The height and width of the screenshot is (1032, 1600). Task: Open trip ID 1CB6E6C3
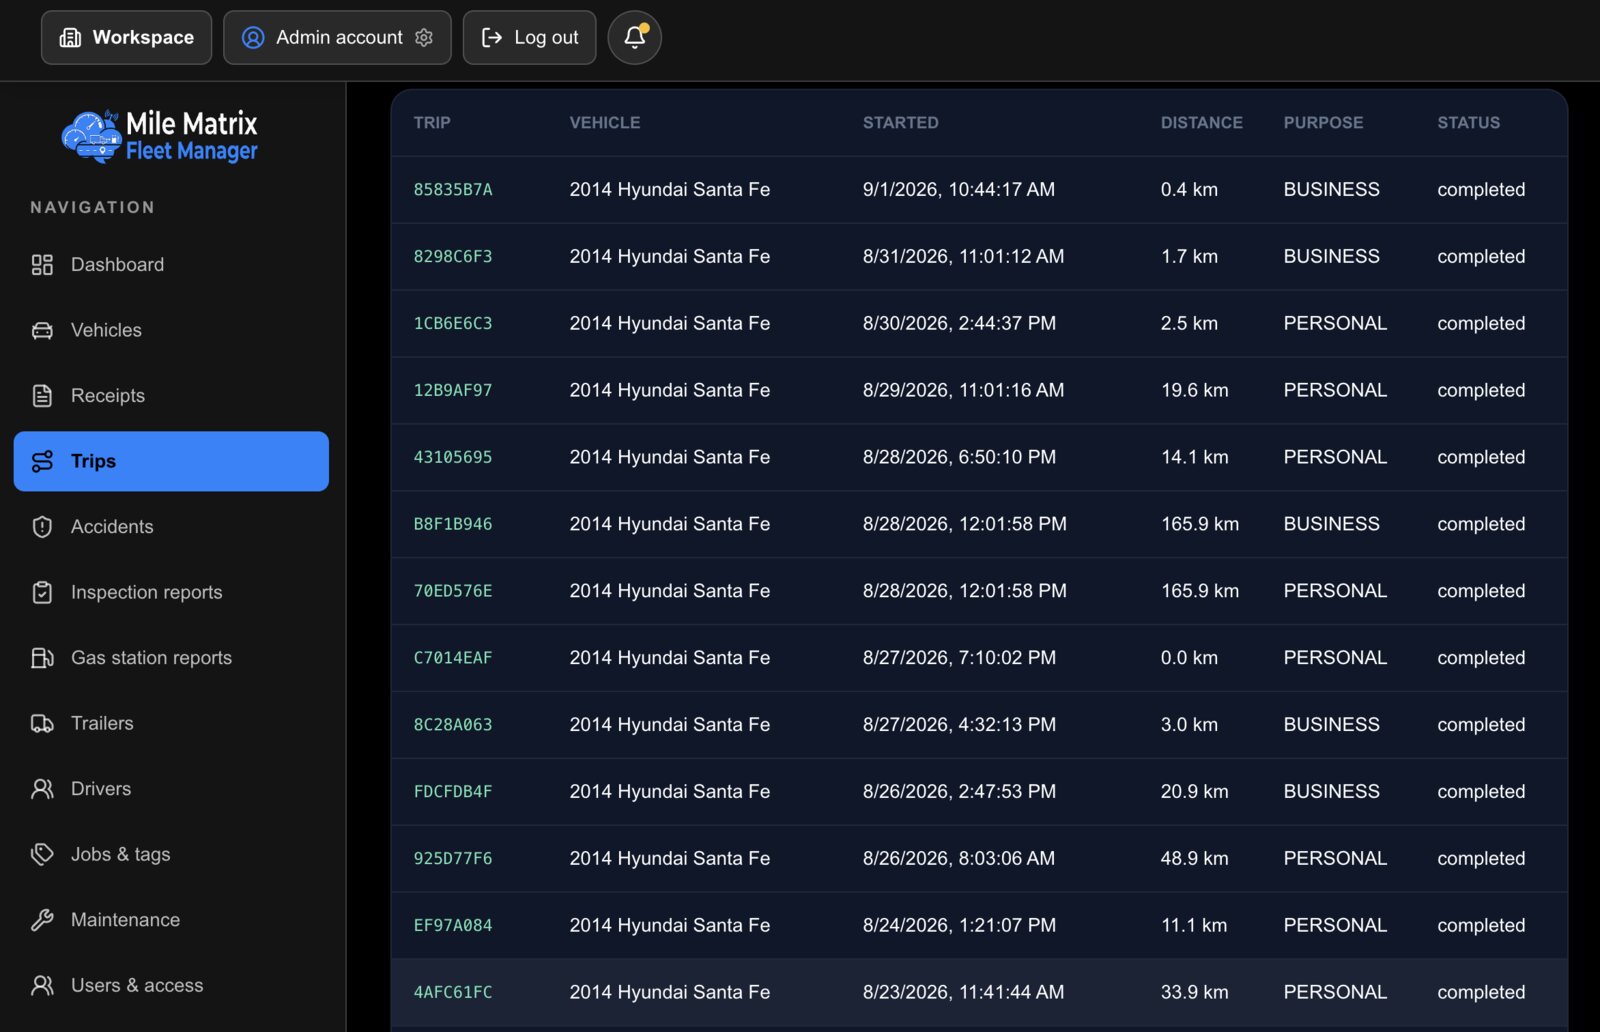tap(453, 324)
